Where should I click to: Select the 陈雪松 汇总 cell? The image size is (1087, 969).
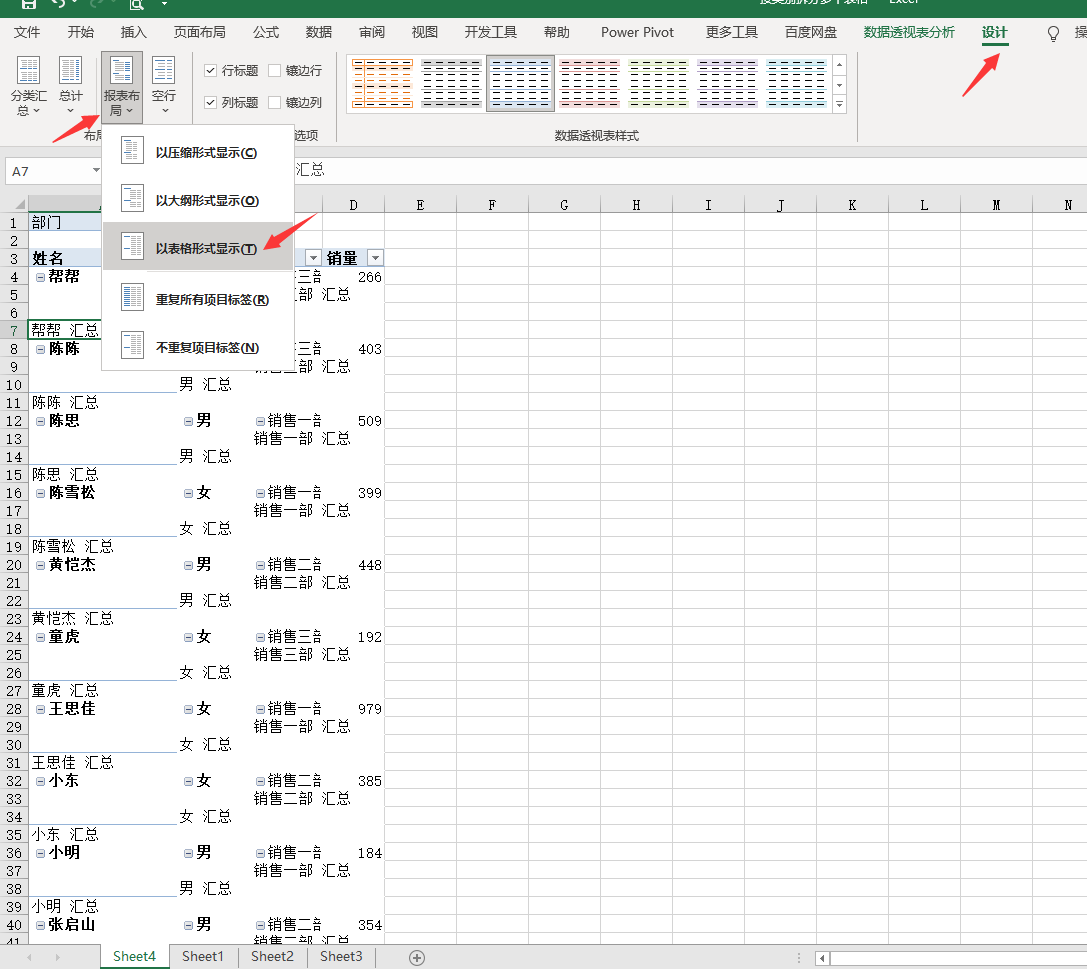103,546
